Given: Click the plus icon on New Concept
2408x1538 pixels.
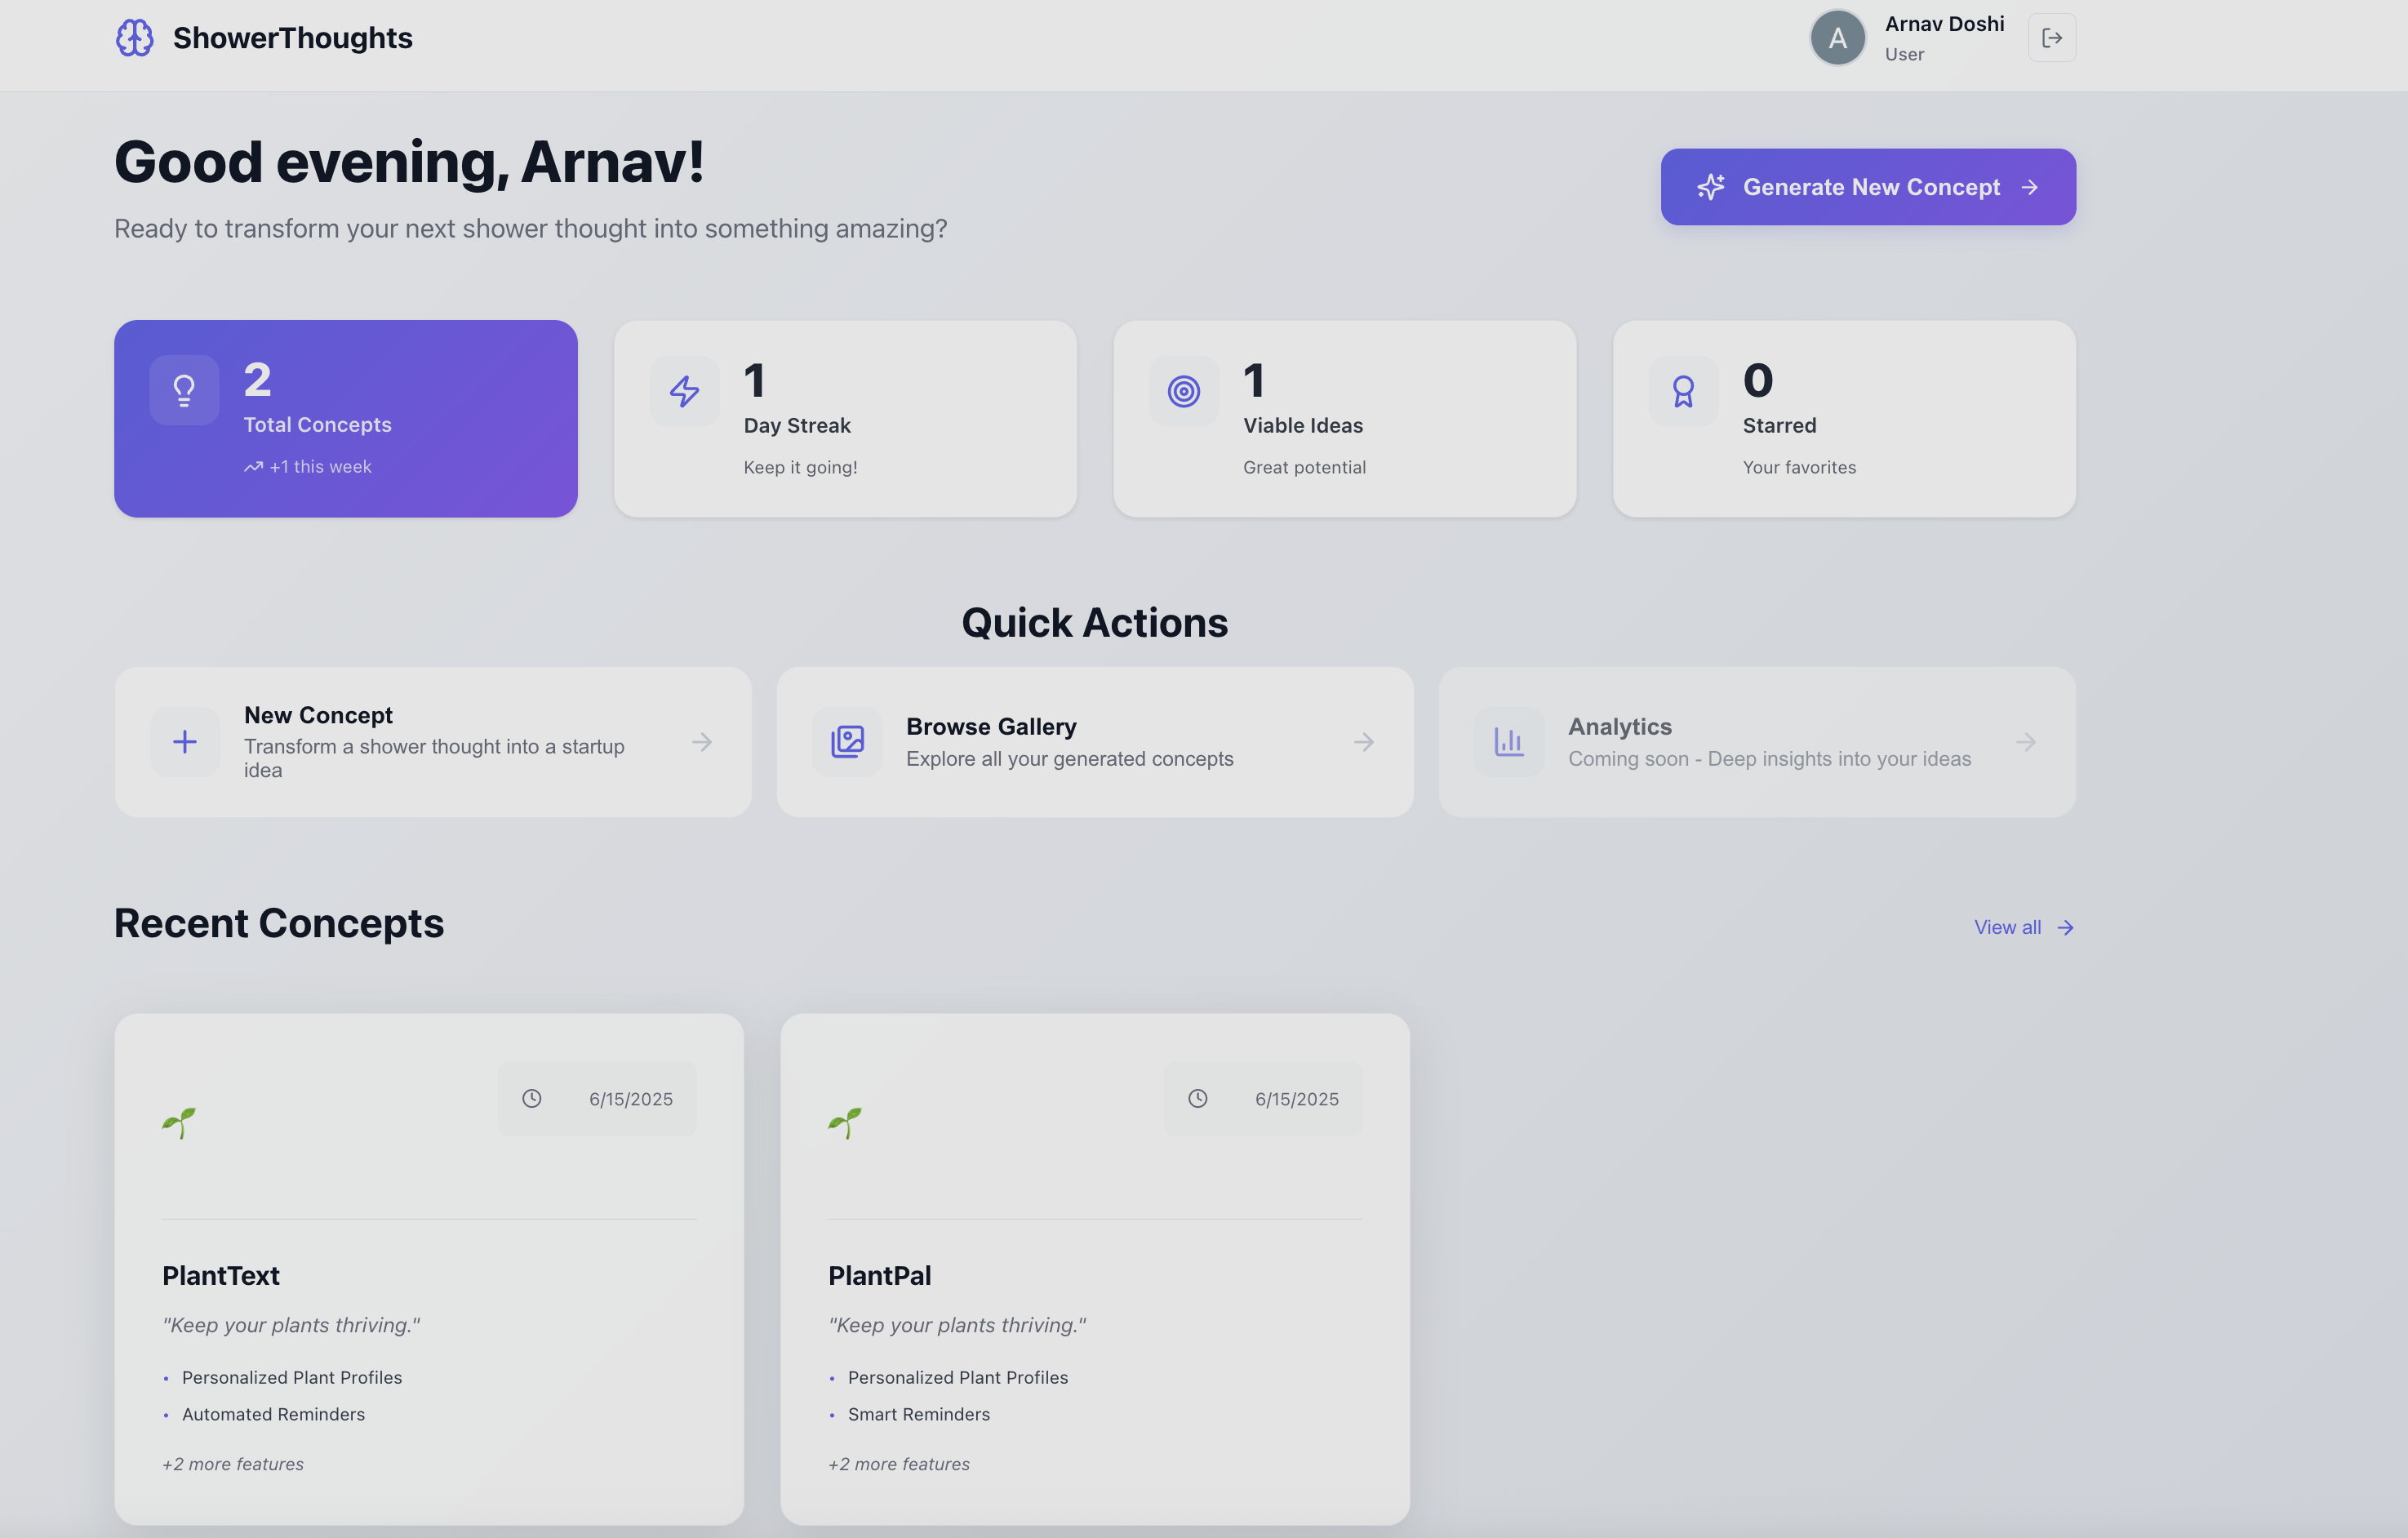Looking at the screenshot, I should pos(185,742).
